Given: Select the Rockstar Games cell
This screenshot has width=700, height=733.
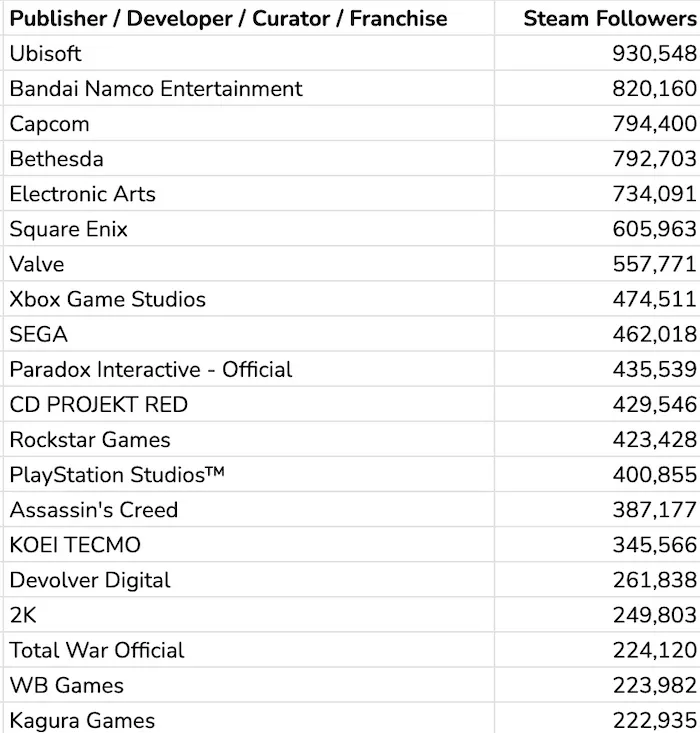Looking at the screenshot, I should (90, 440).
